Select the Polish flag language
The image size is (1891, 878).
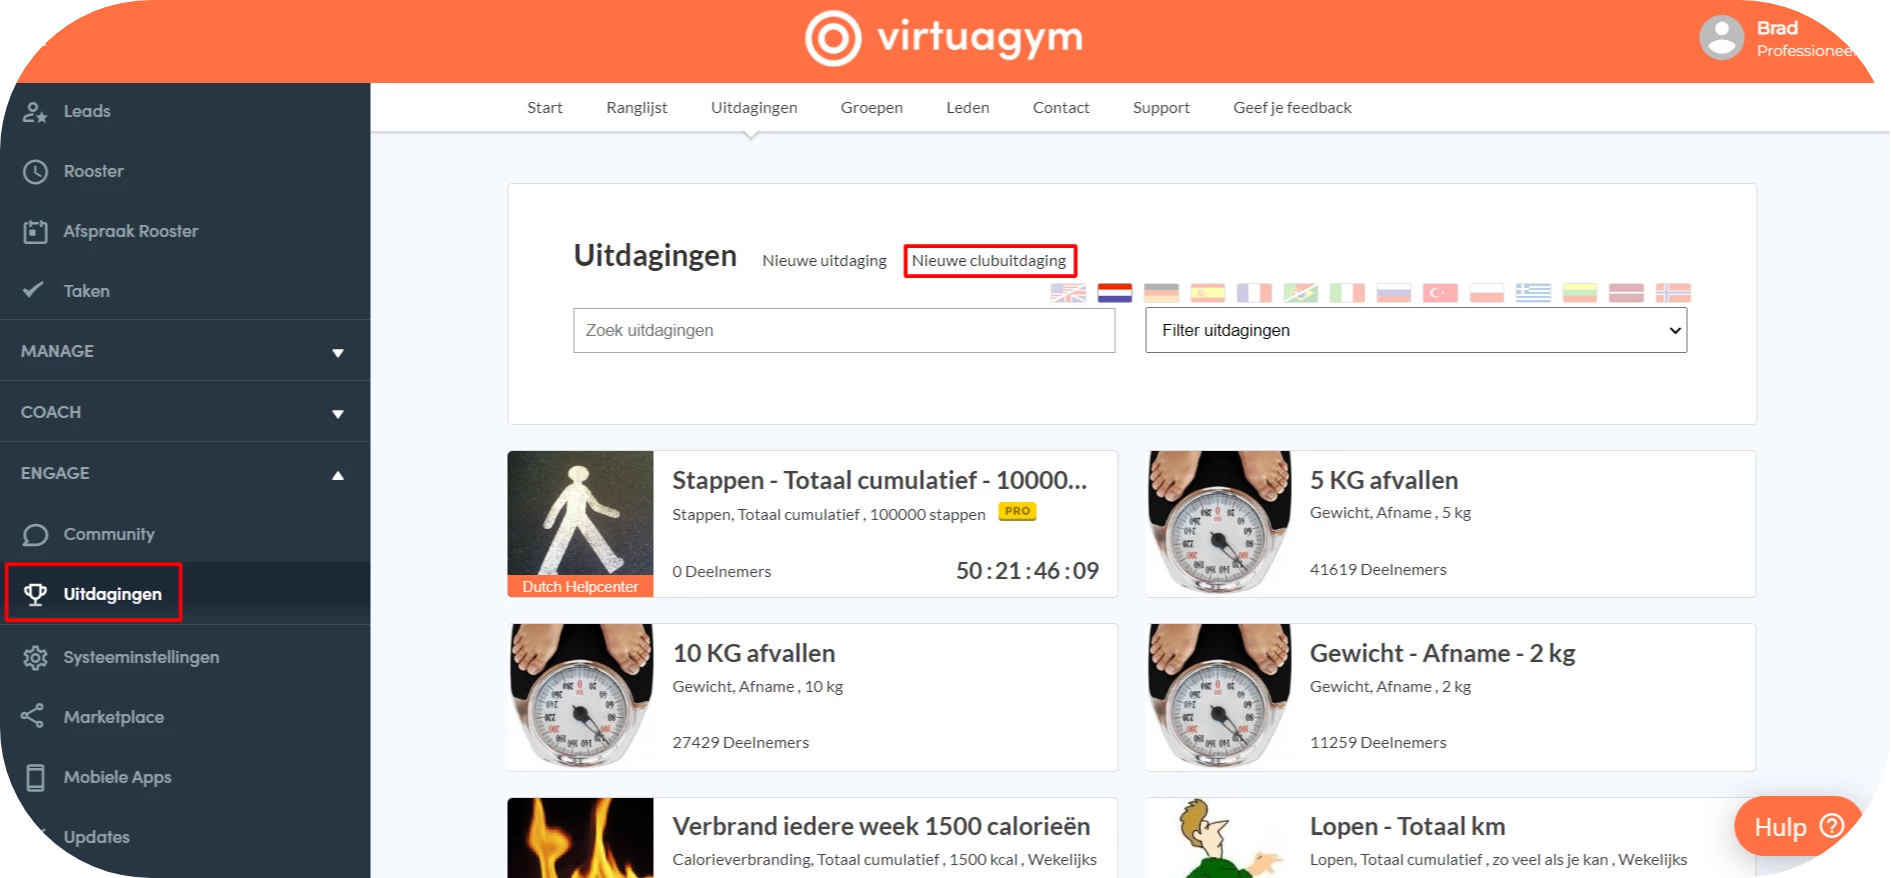coord(1487,293)
